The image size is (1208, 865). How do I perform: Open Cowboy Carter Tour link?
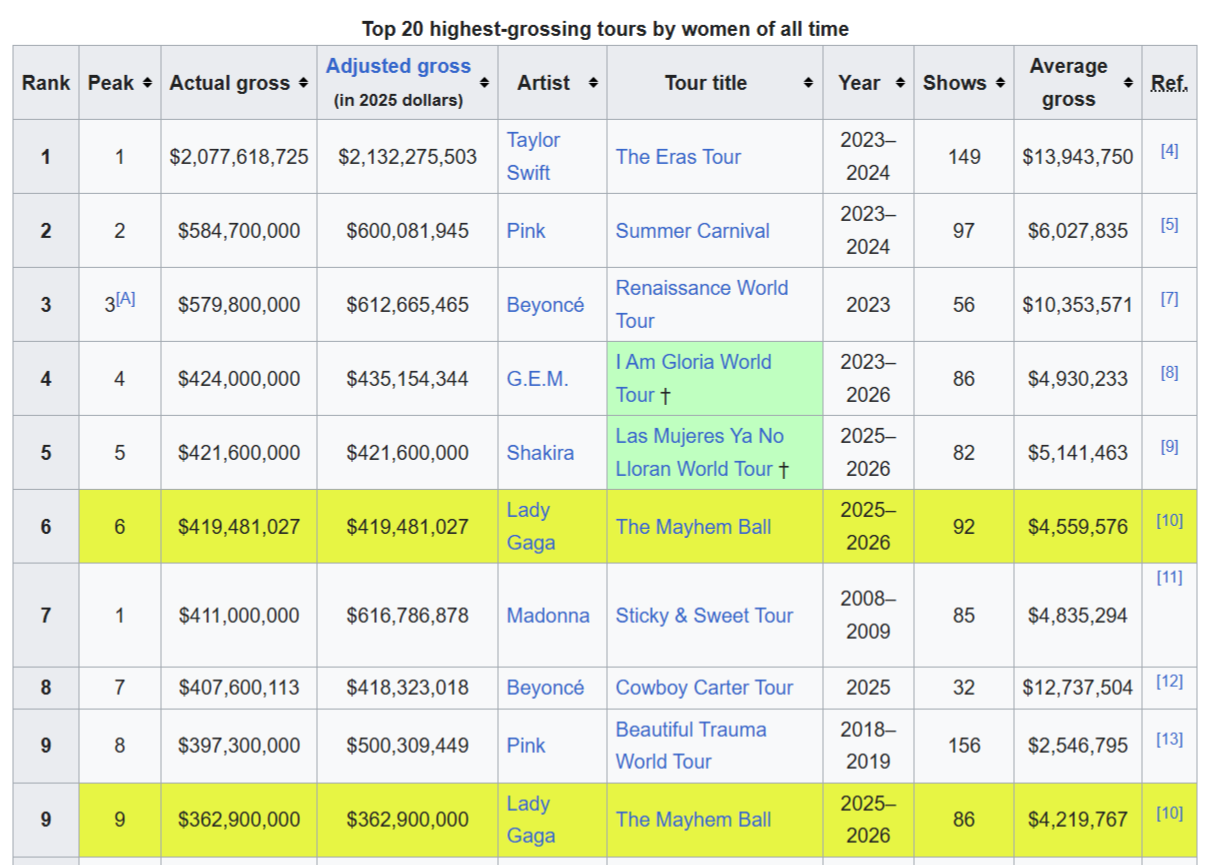click(704, 688)
